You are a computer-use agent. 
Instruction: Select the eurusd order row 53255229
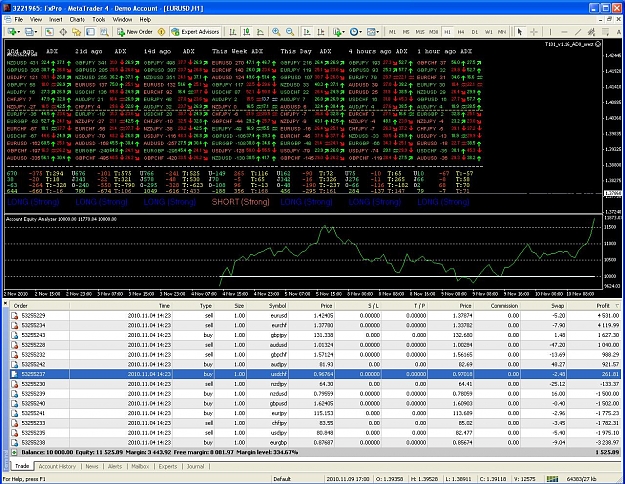pyautogui.click(x=315, y=315)
